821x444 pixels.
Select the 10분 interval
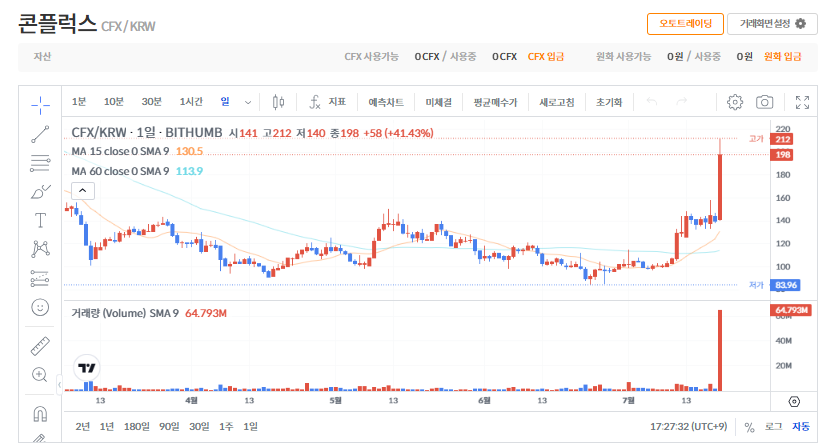114,102
